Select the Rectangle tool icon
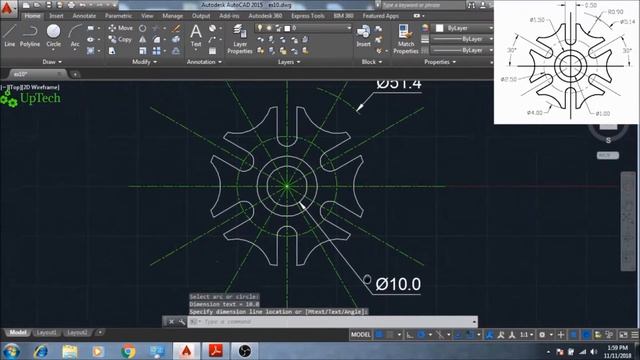 tap(91, 28)
